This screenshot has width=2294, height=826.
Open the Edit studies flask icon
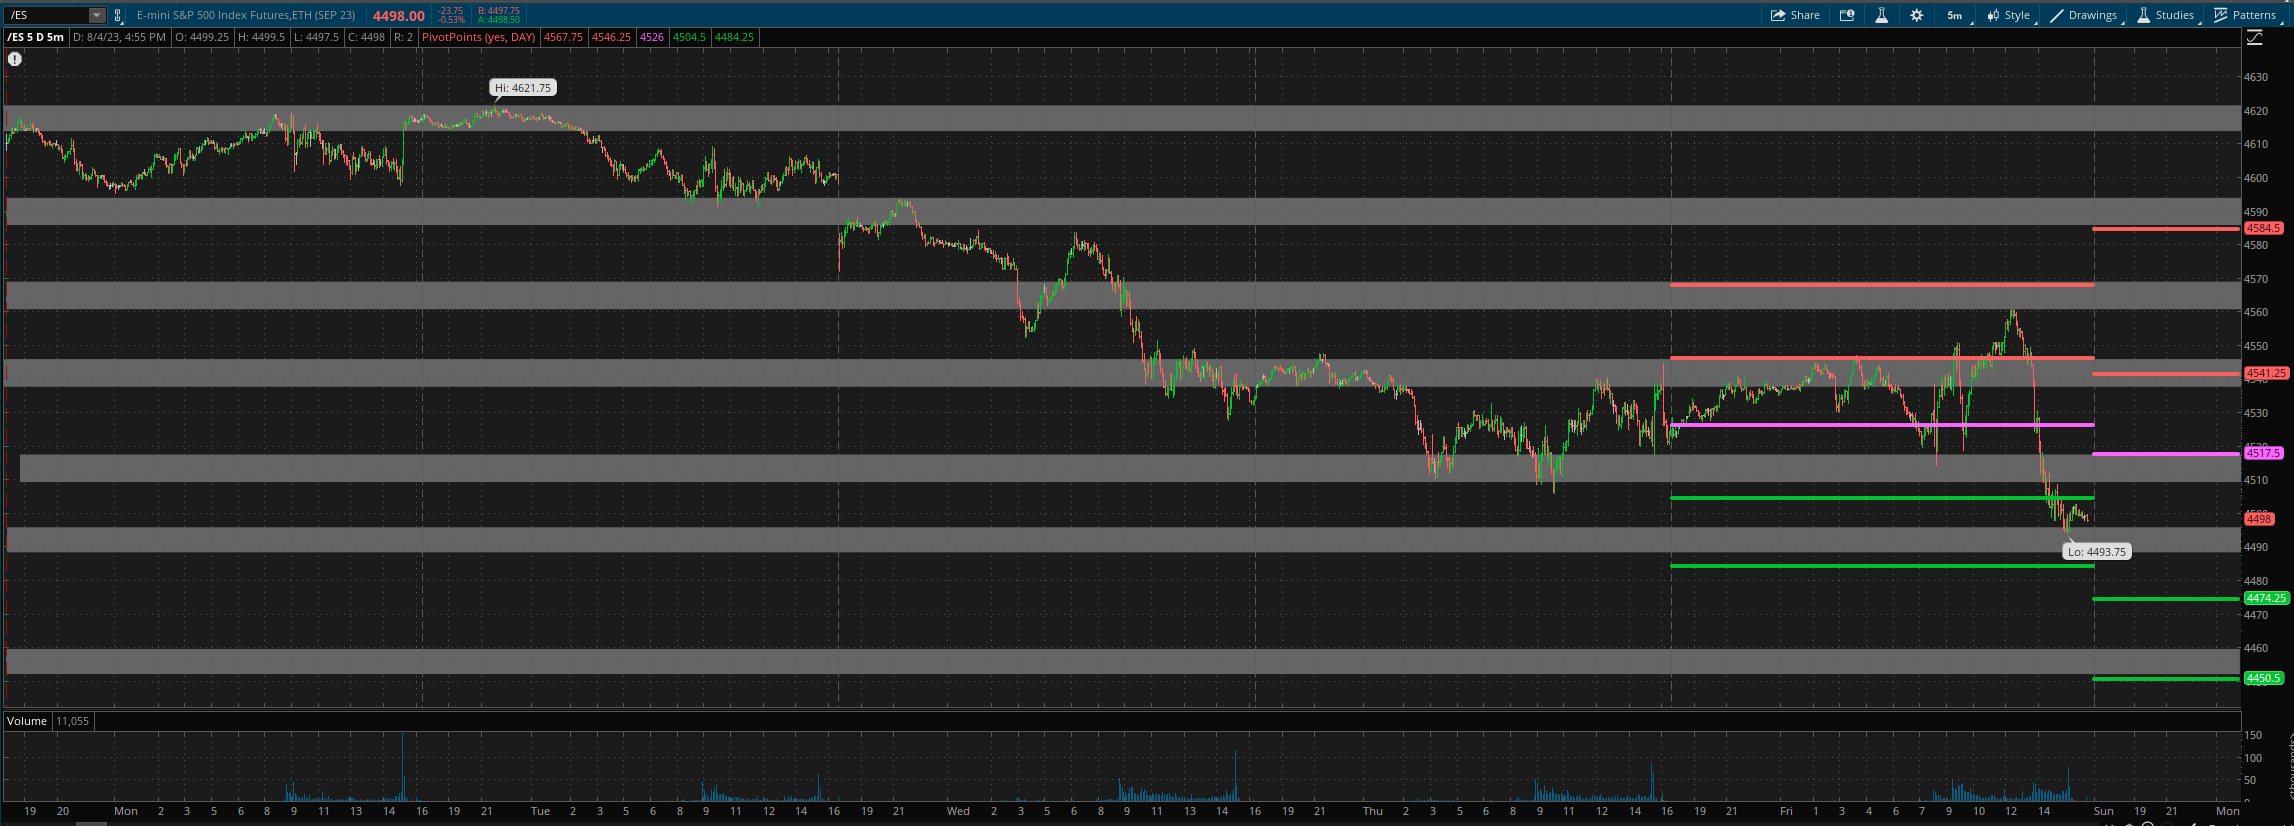(1881, 15)
